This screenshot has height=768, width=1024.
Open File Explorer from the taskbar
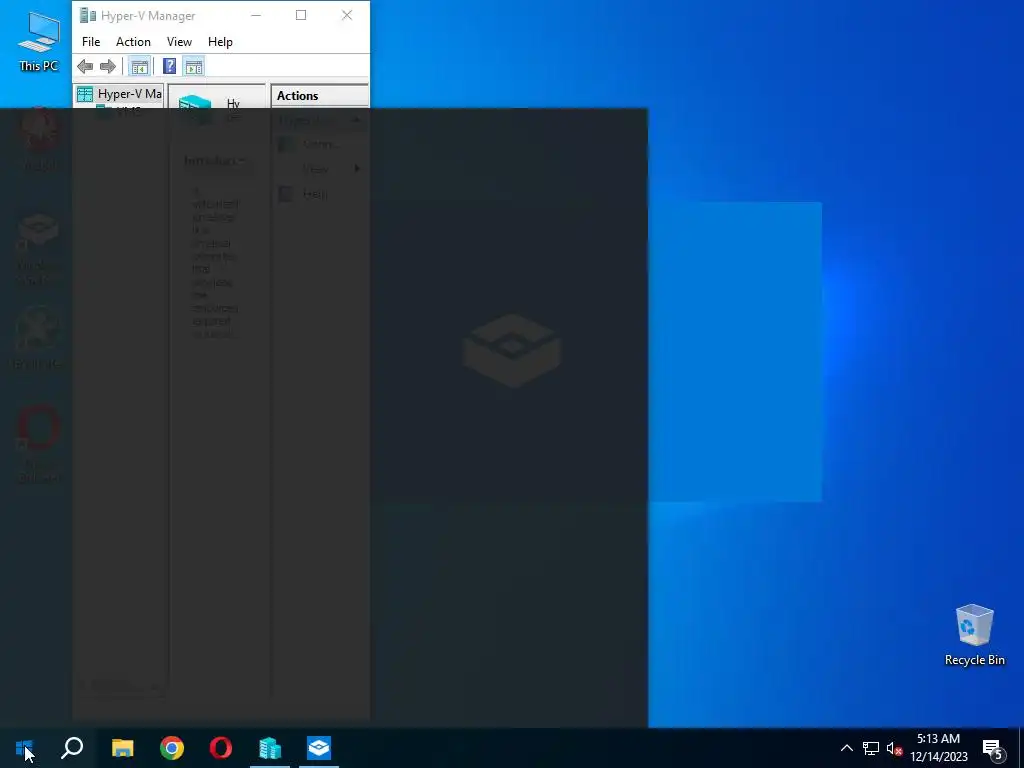pos(122,748)
